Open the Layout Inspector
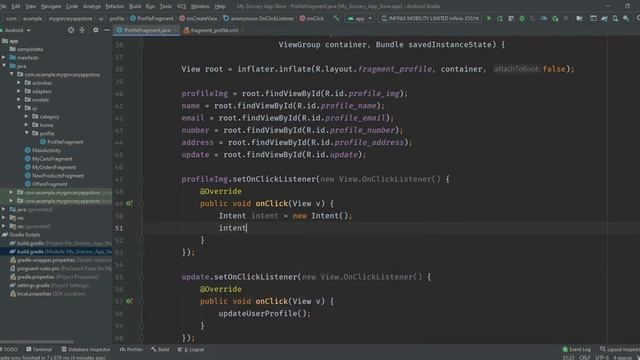 620,349
